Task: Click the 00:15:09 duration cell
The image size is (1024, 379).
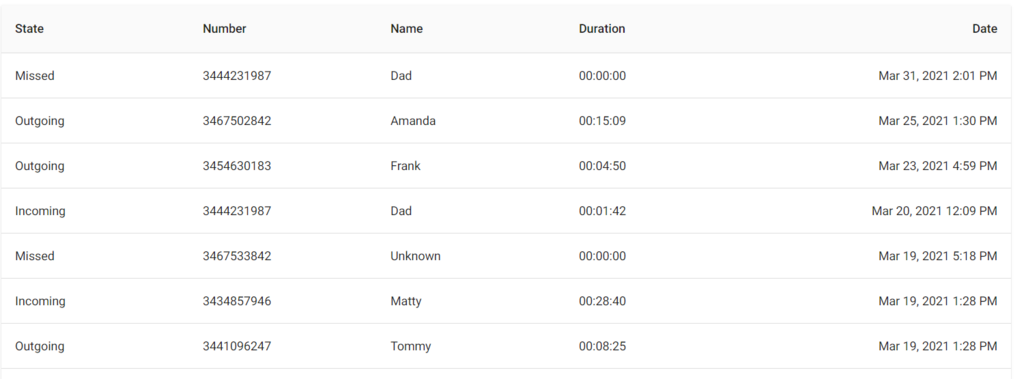Action: 602,121
